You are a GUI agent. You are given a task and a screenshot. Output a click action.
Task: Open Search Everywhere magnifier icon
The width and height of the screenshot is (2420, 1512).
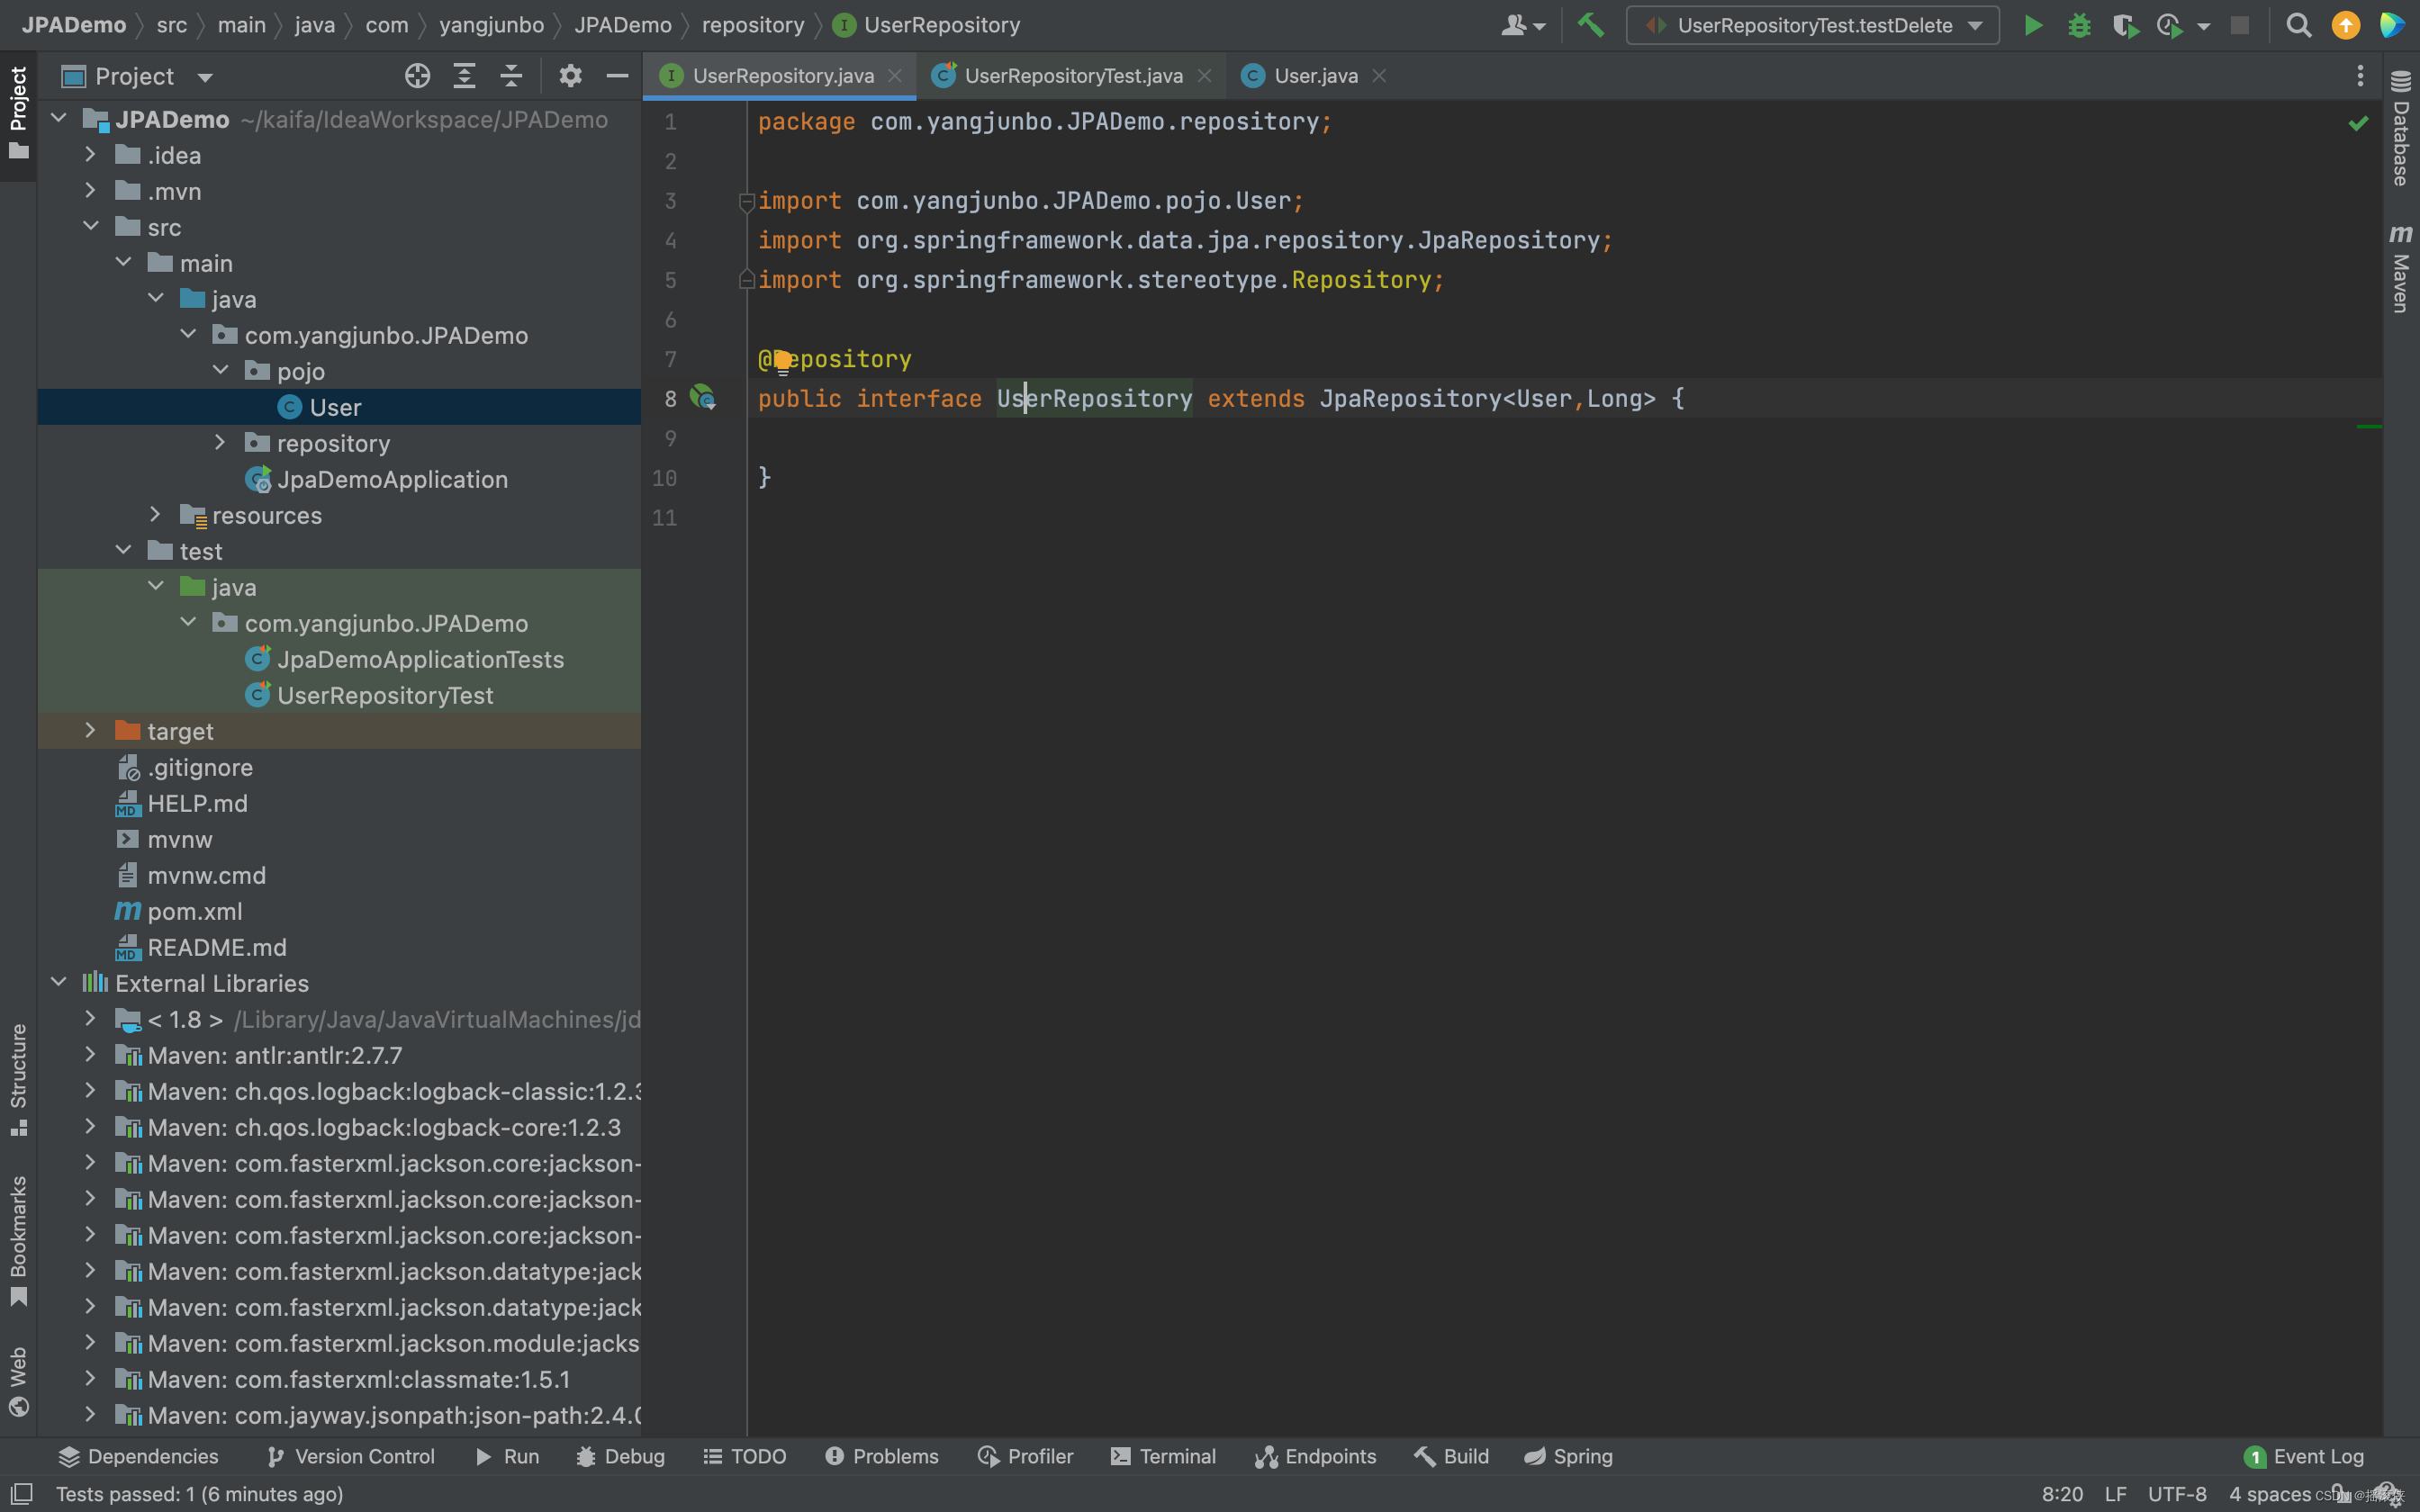[2298, 25]
